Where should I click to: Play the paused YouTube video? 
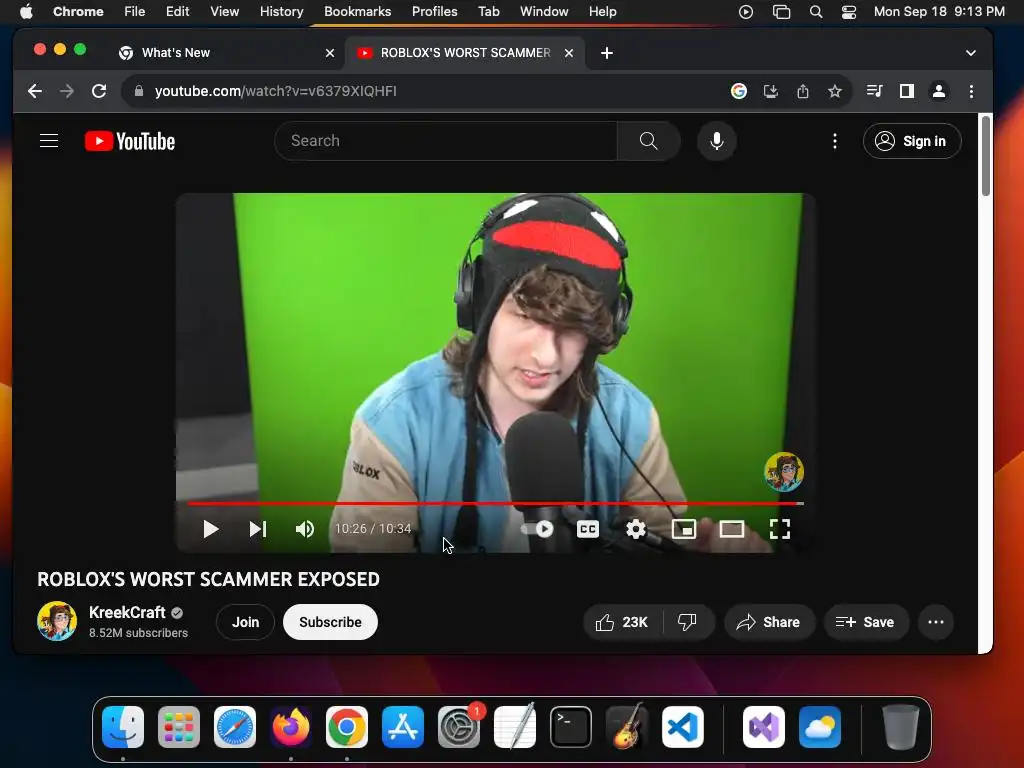210,529
